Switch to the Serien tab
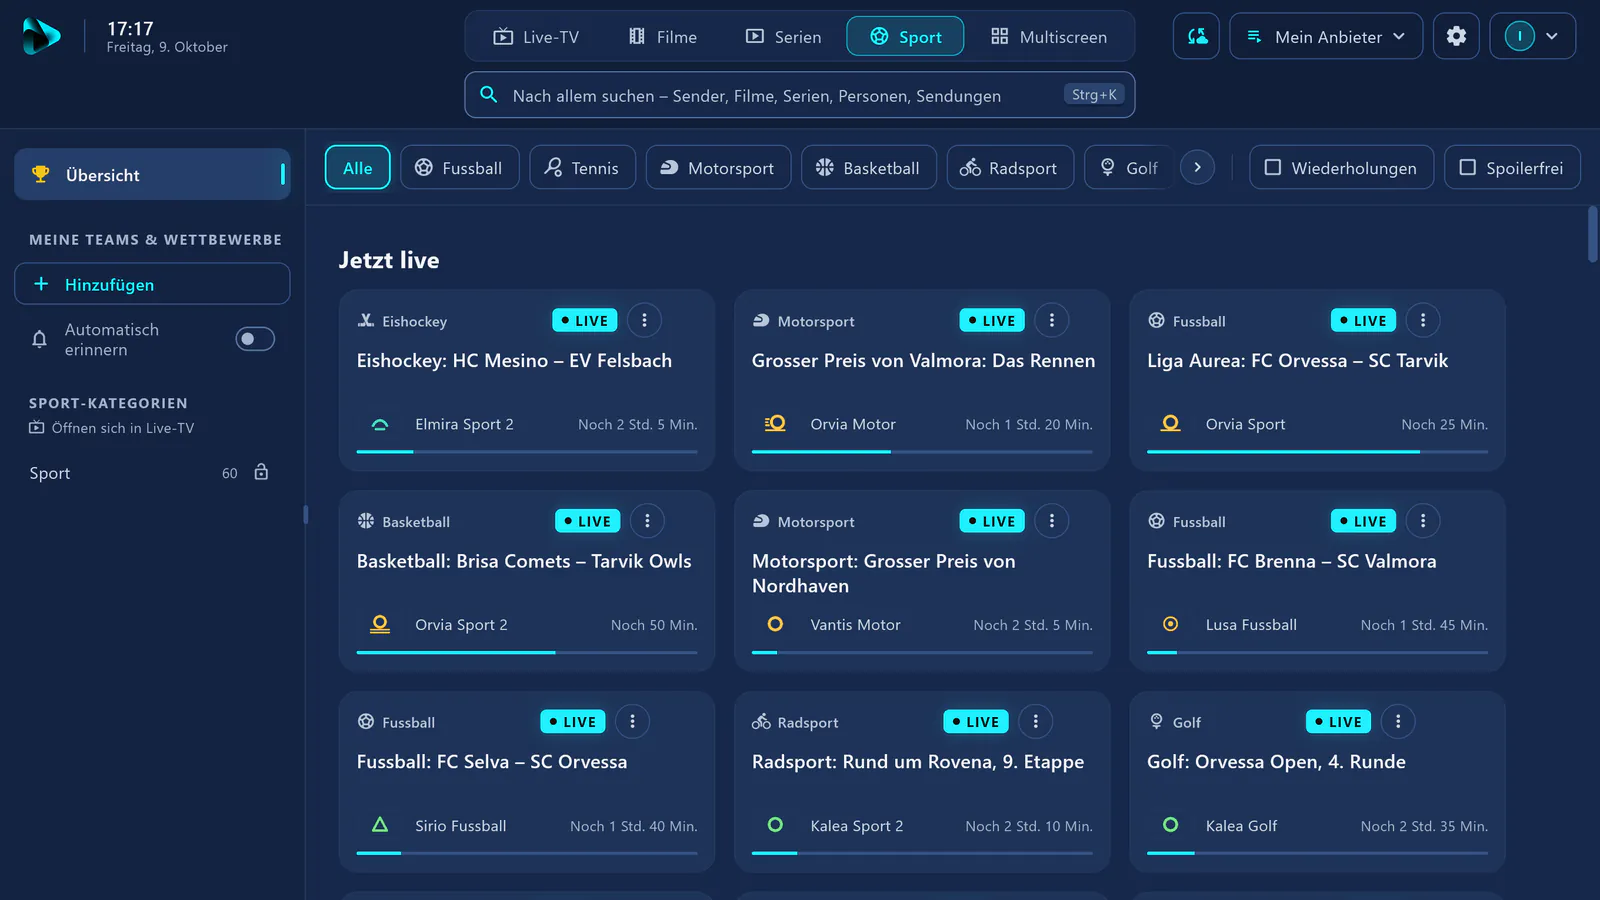Screen dimensions: 1600x900 tap(783, 37)
